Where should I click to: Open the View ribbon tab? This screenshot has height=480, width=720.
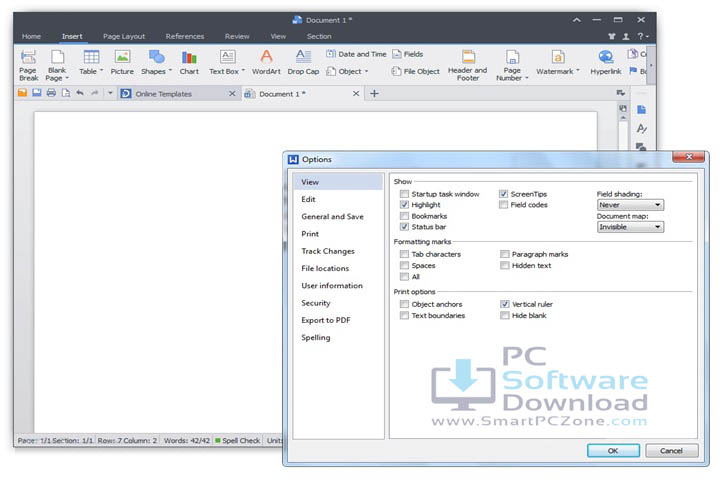tap(278, 36)
